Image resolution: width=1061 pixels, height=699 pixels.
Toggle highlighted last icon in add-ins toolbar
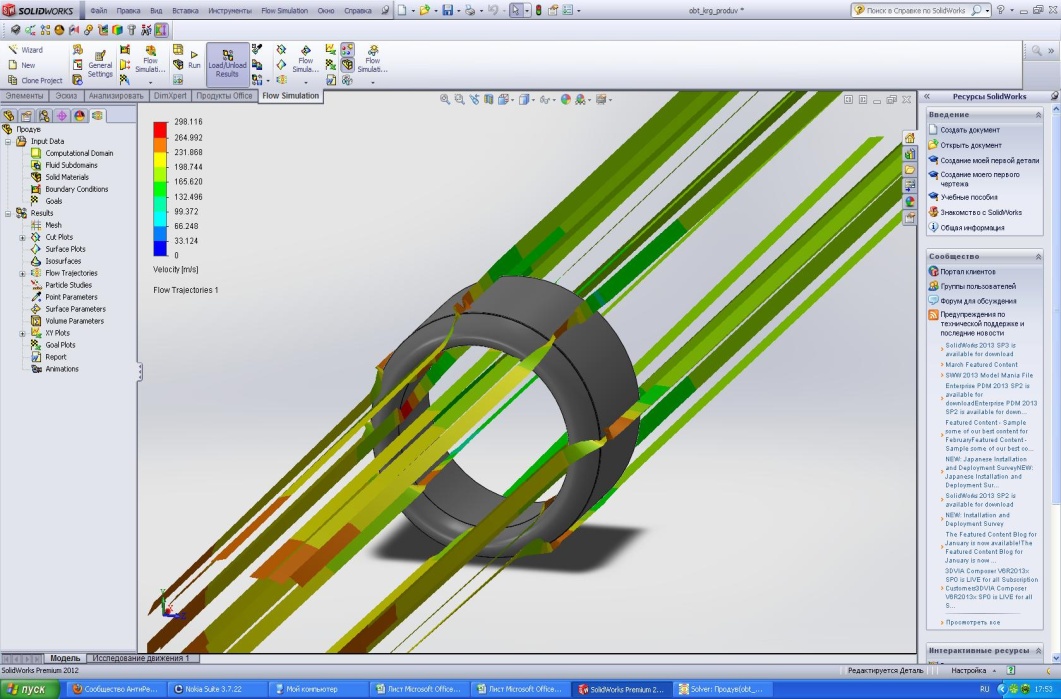click(161, 30)
